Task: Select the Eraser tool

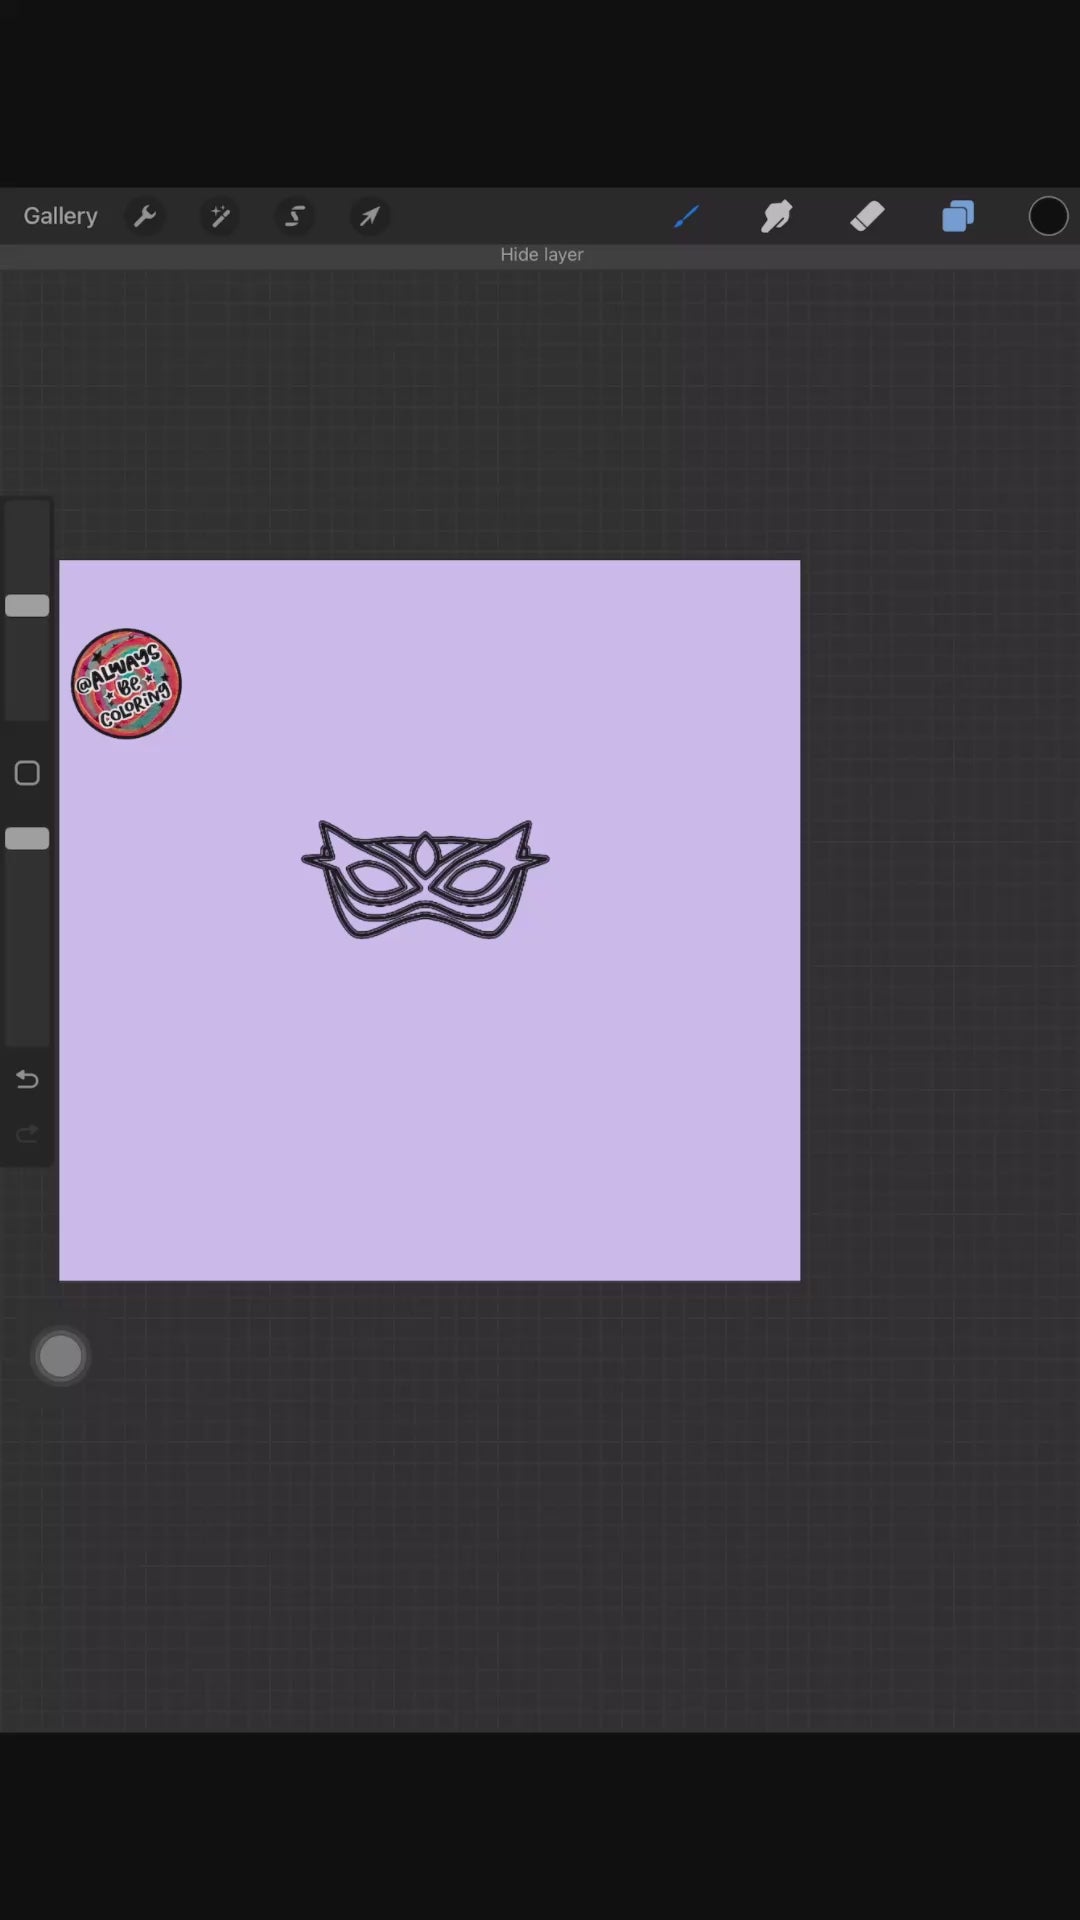Action: click(867, 216)
